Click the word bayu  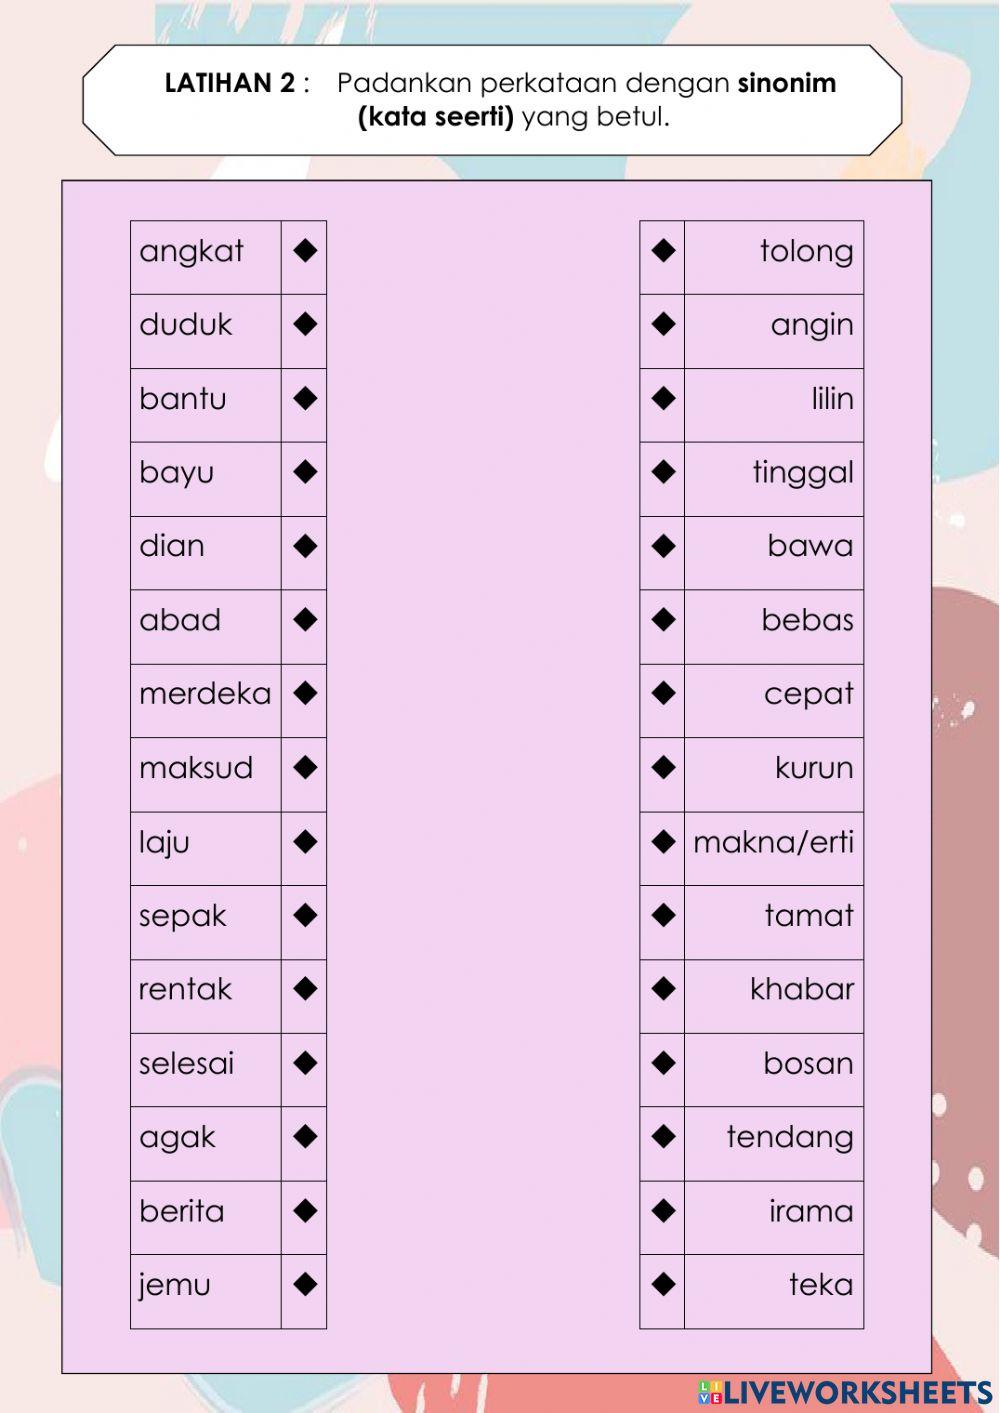(177, 473)
